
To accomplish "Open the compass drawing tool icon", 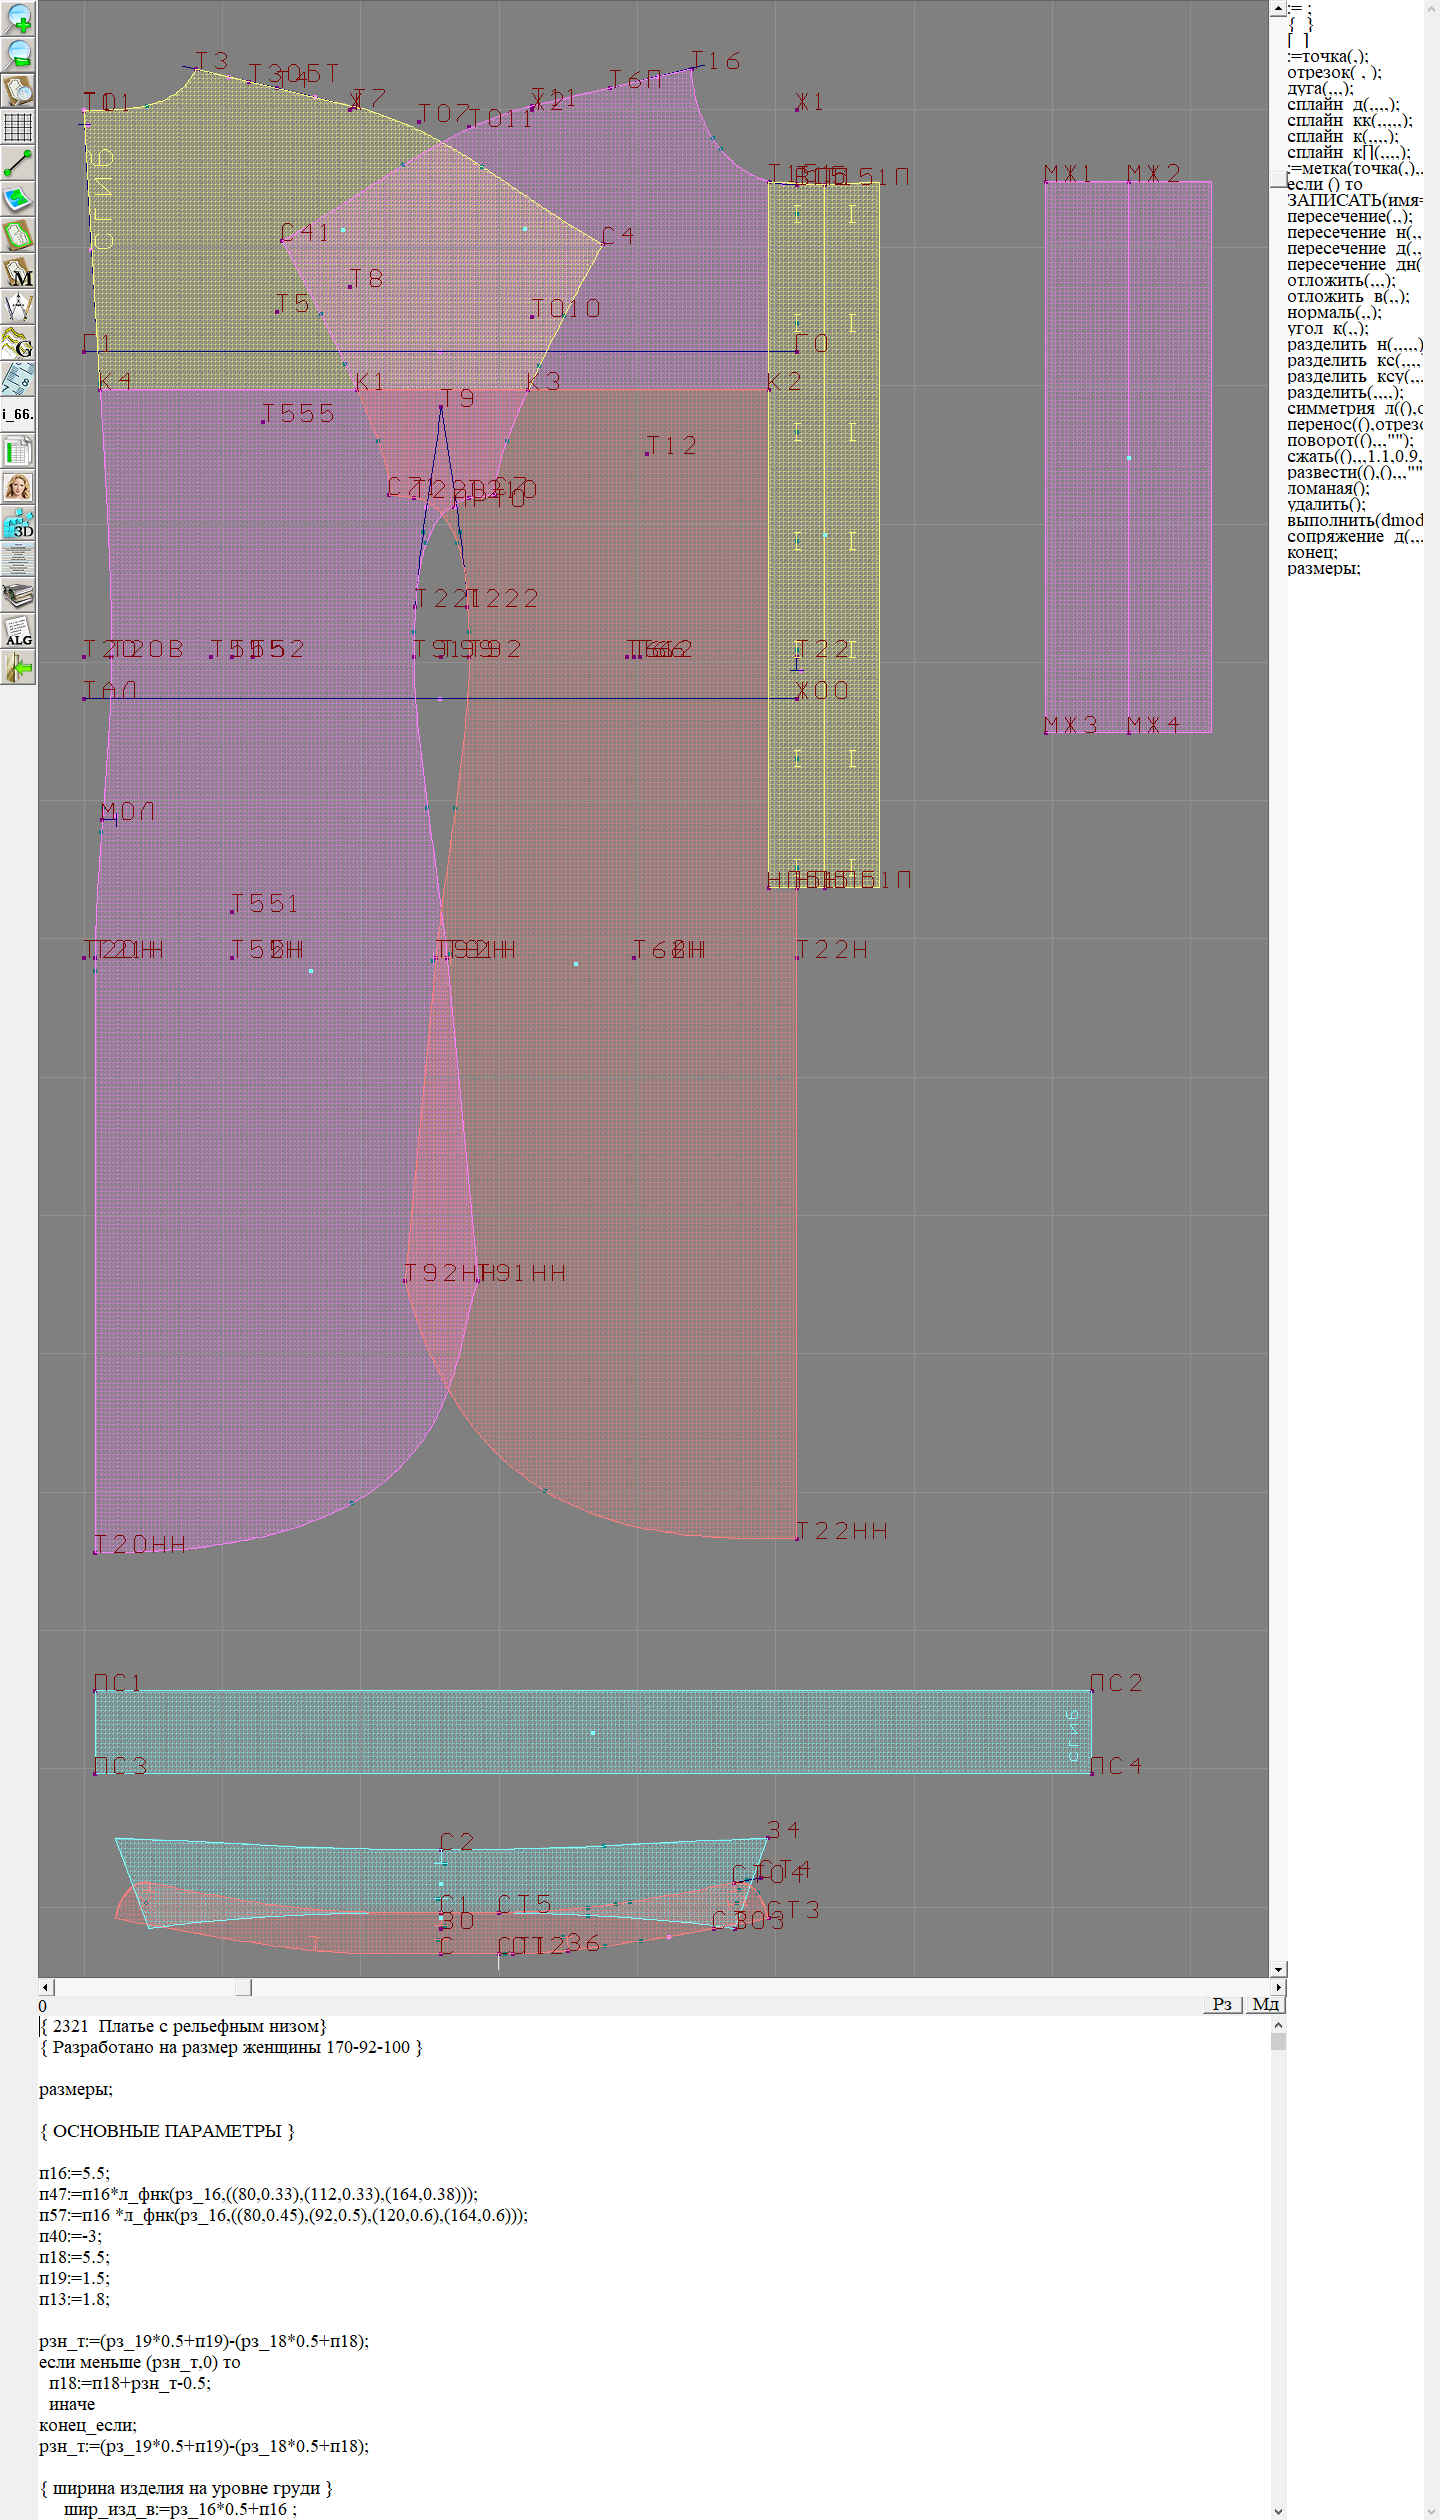I will point(18,307).
